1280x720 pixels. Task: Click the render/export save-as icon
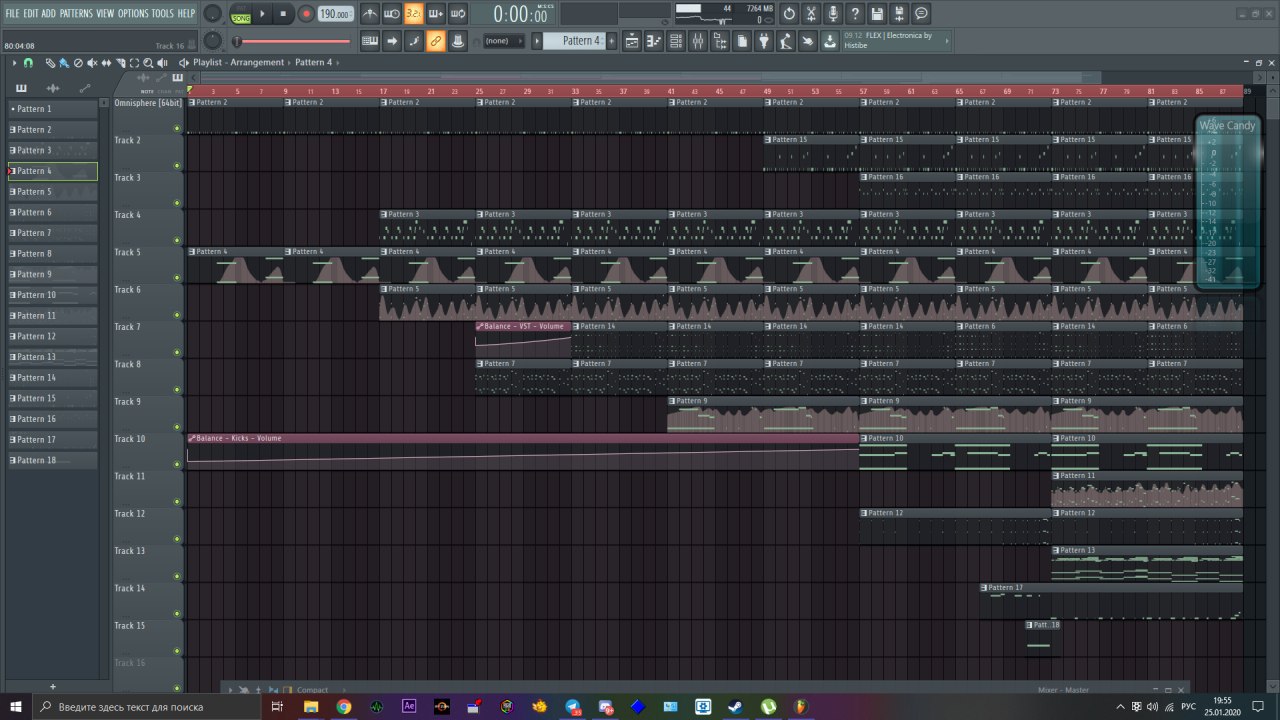click(x=899, y=14)
